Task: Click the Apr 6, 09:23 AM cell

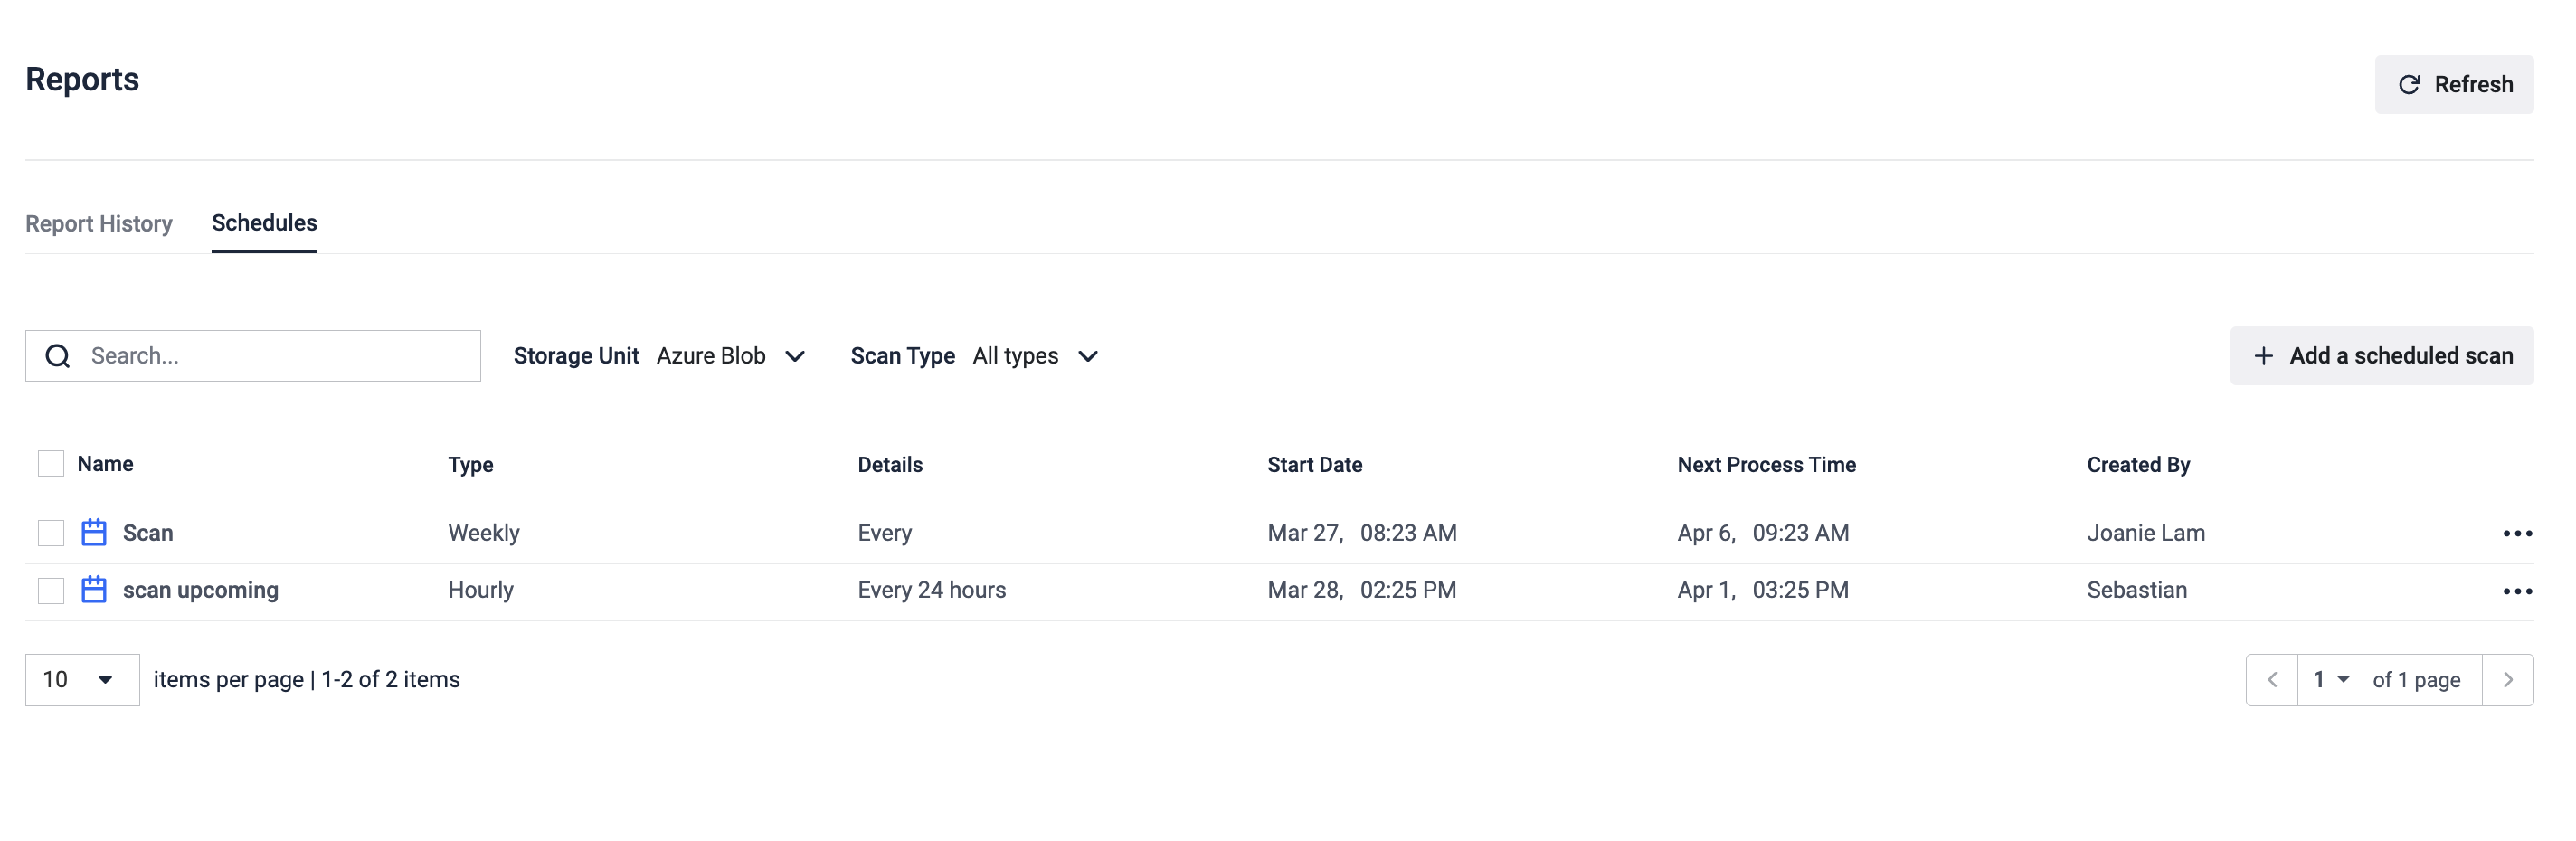Action: [x=1763, y=533]
